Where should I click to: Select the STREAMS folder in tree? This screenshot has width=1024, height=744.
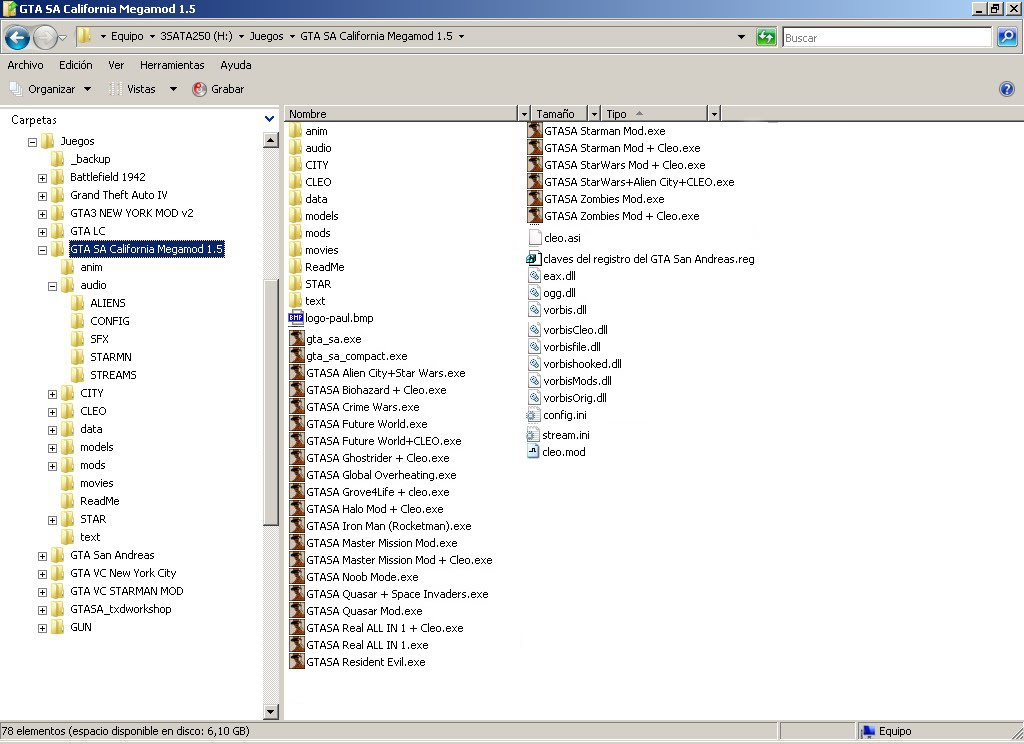click(113, 375)
